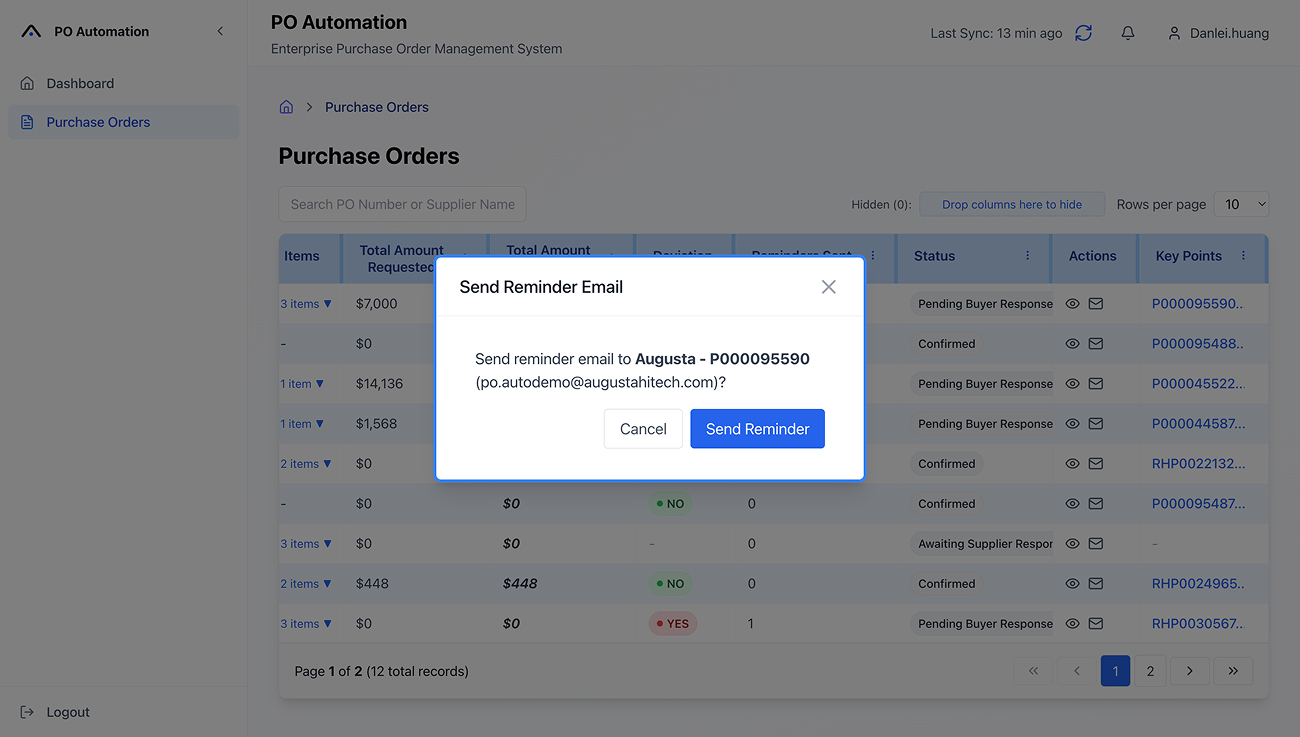Click the home icon in the breadcrumb

[285, 106]
